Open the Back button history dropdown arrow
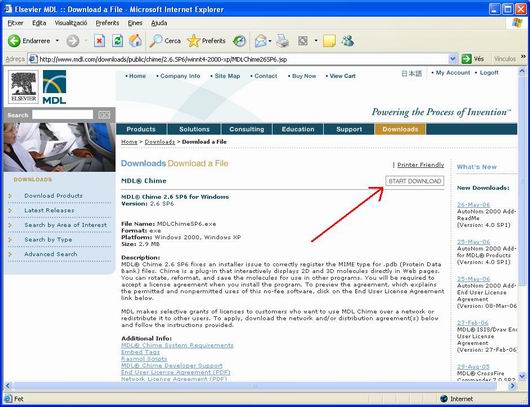Viewport: 530px width, 407px height. coord(57,41)
